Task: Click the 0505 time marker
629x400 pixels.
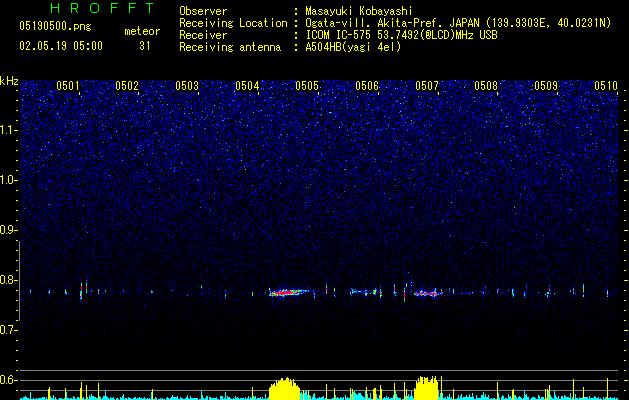Action: (x=307, y=85)
